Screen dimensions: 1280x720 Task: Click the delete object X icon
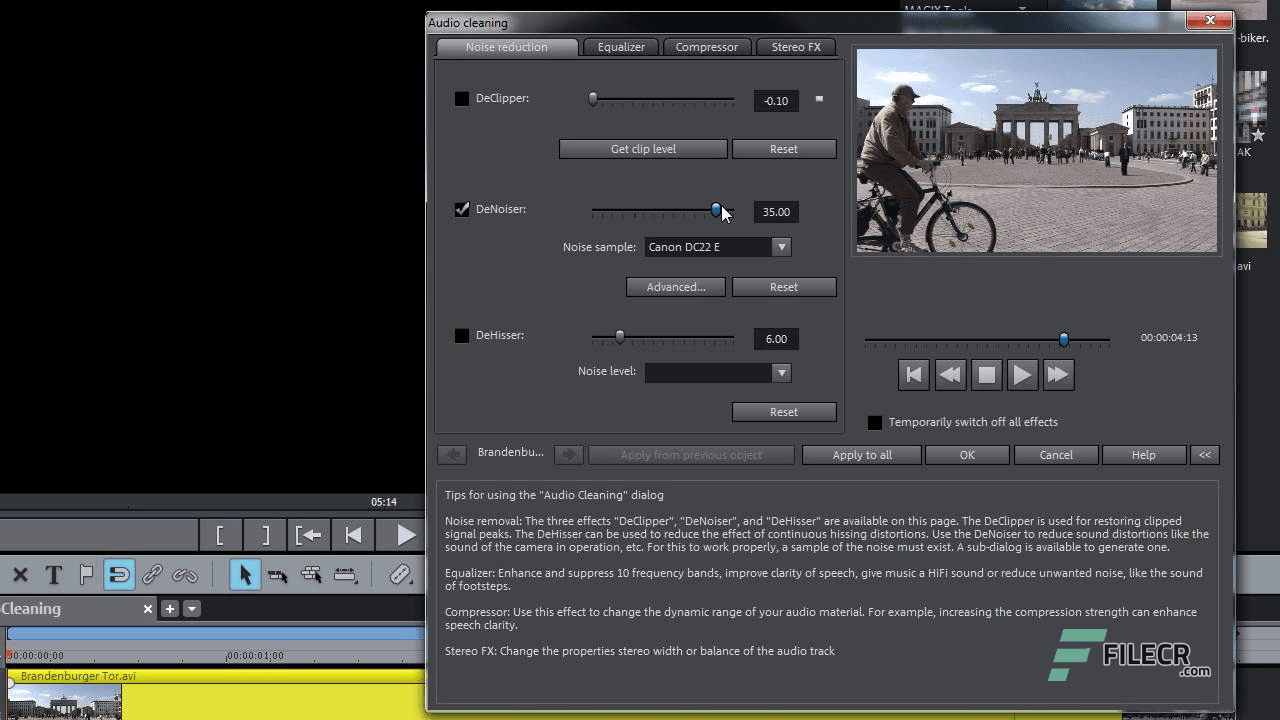20,575
